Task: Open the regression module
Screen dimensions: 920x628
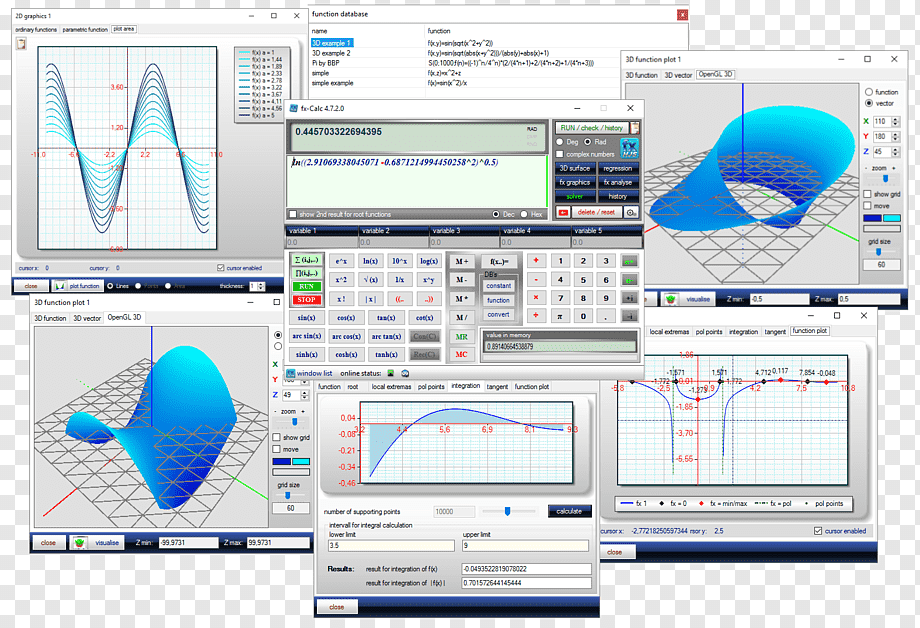Action: [x=618, y=168]
